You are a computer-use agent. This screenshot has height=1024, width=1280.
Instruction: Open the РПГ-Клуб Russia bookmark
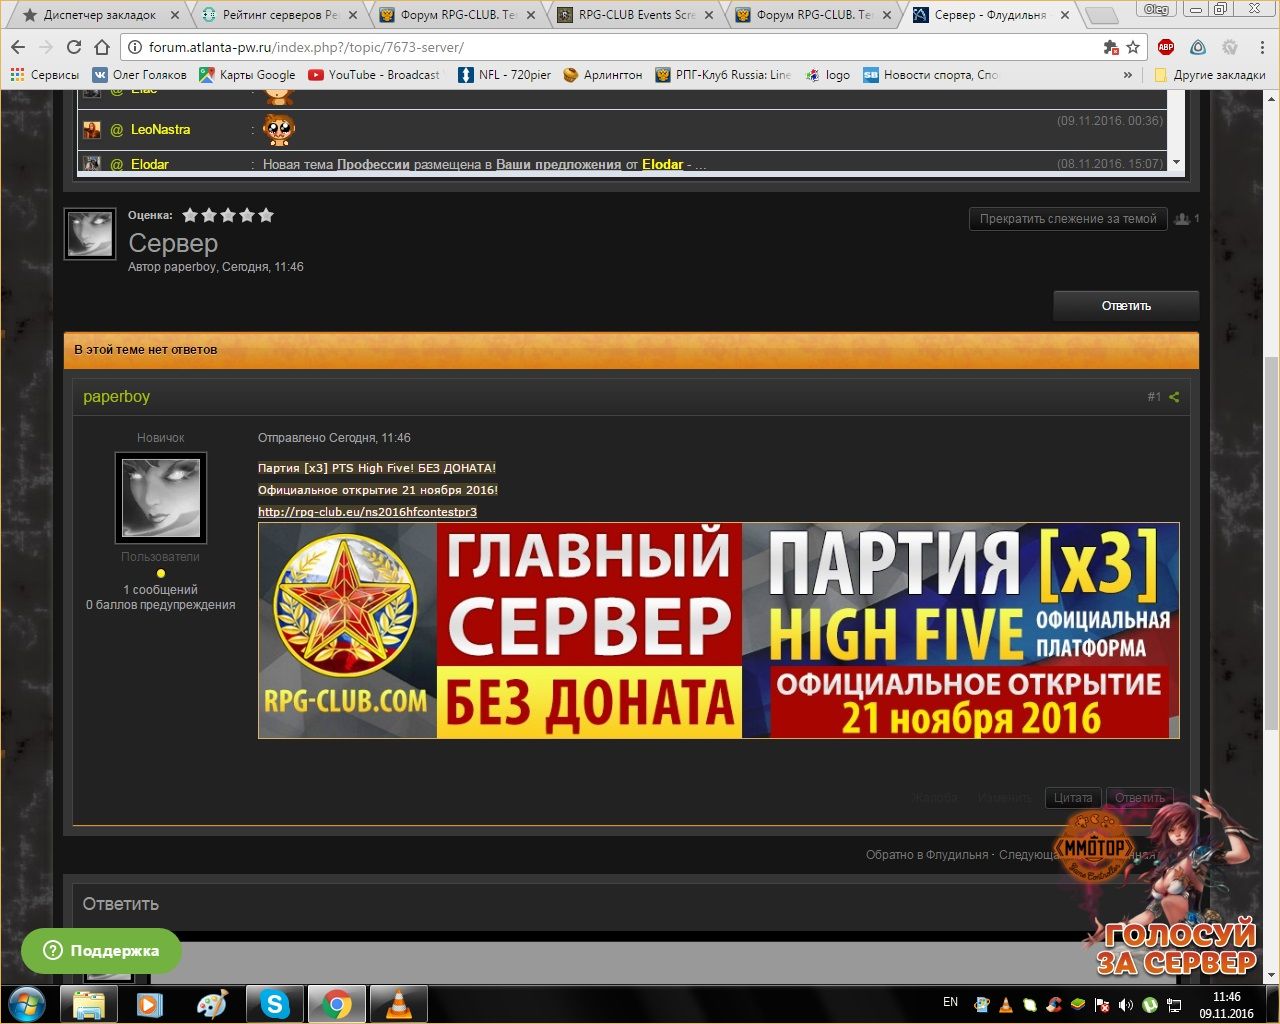click(723, 75)
